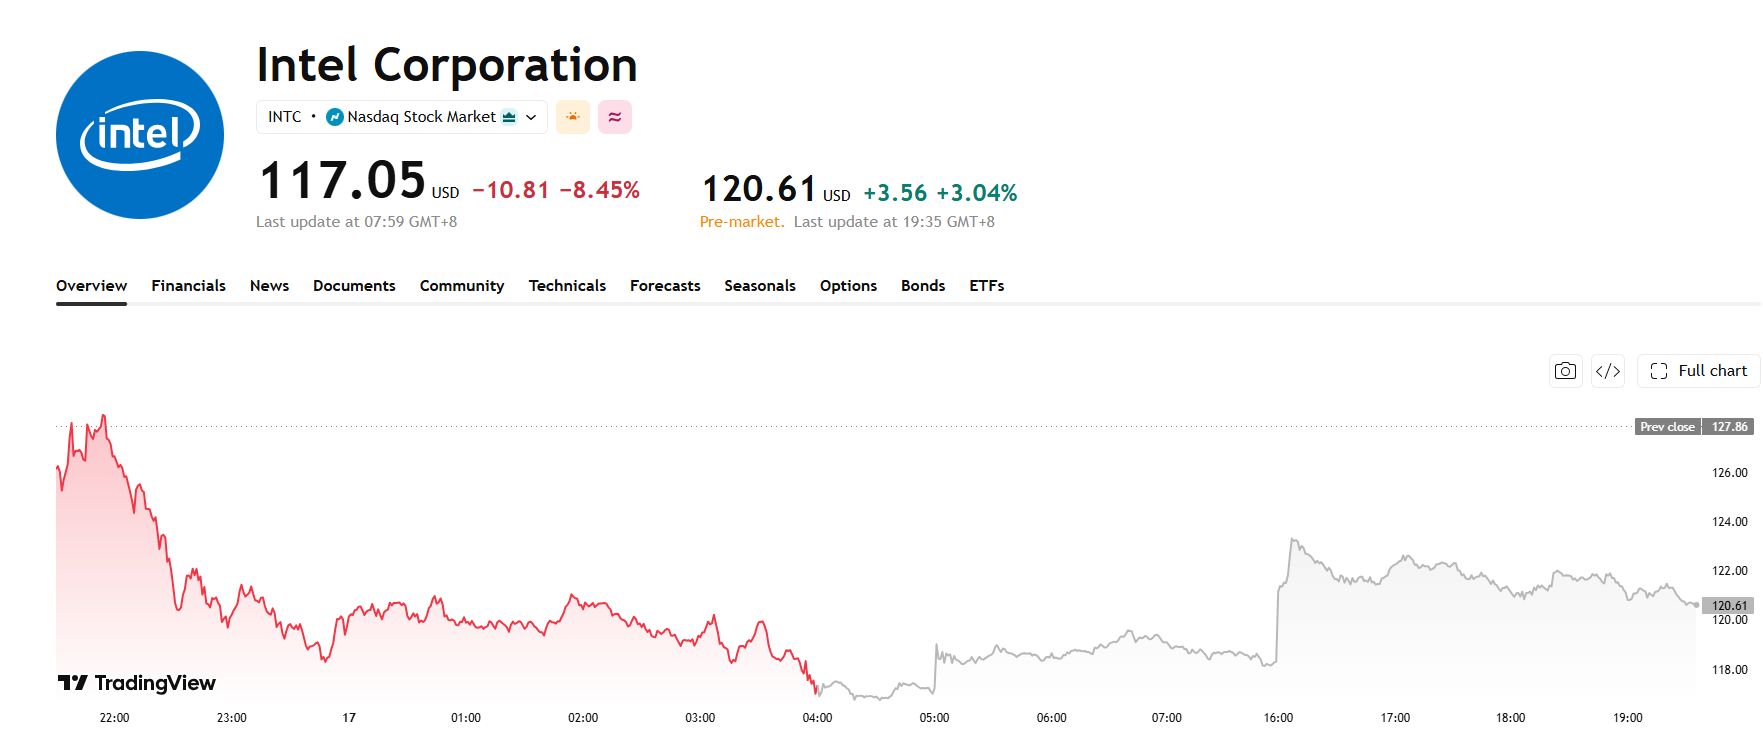Click the Nasdaq exchange logo icon
The image size is (1763, 735).
(x=335, y=117)
